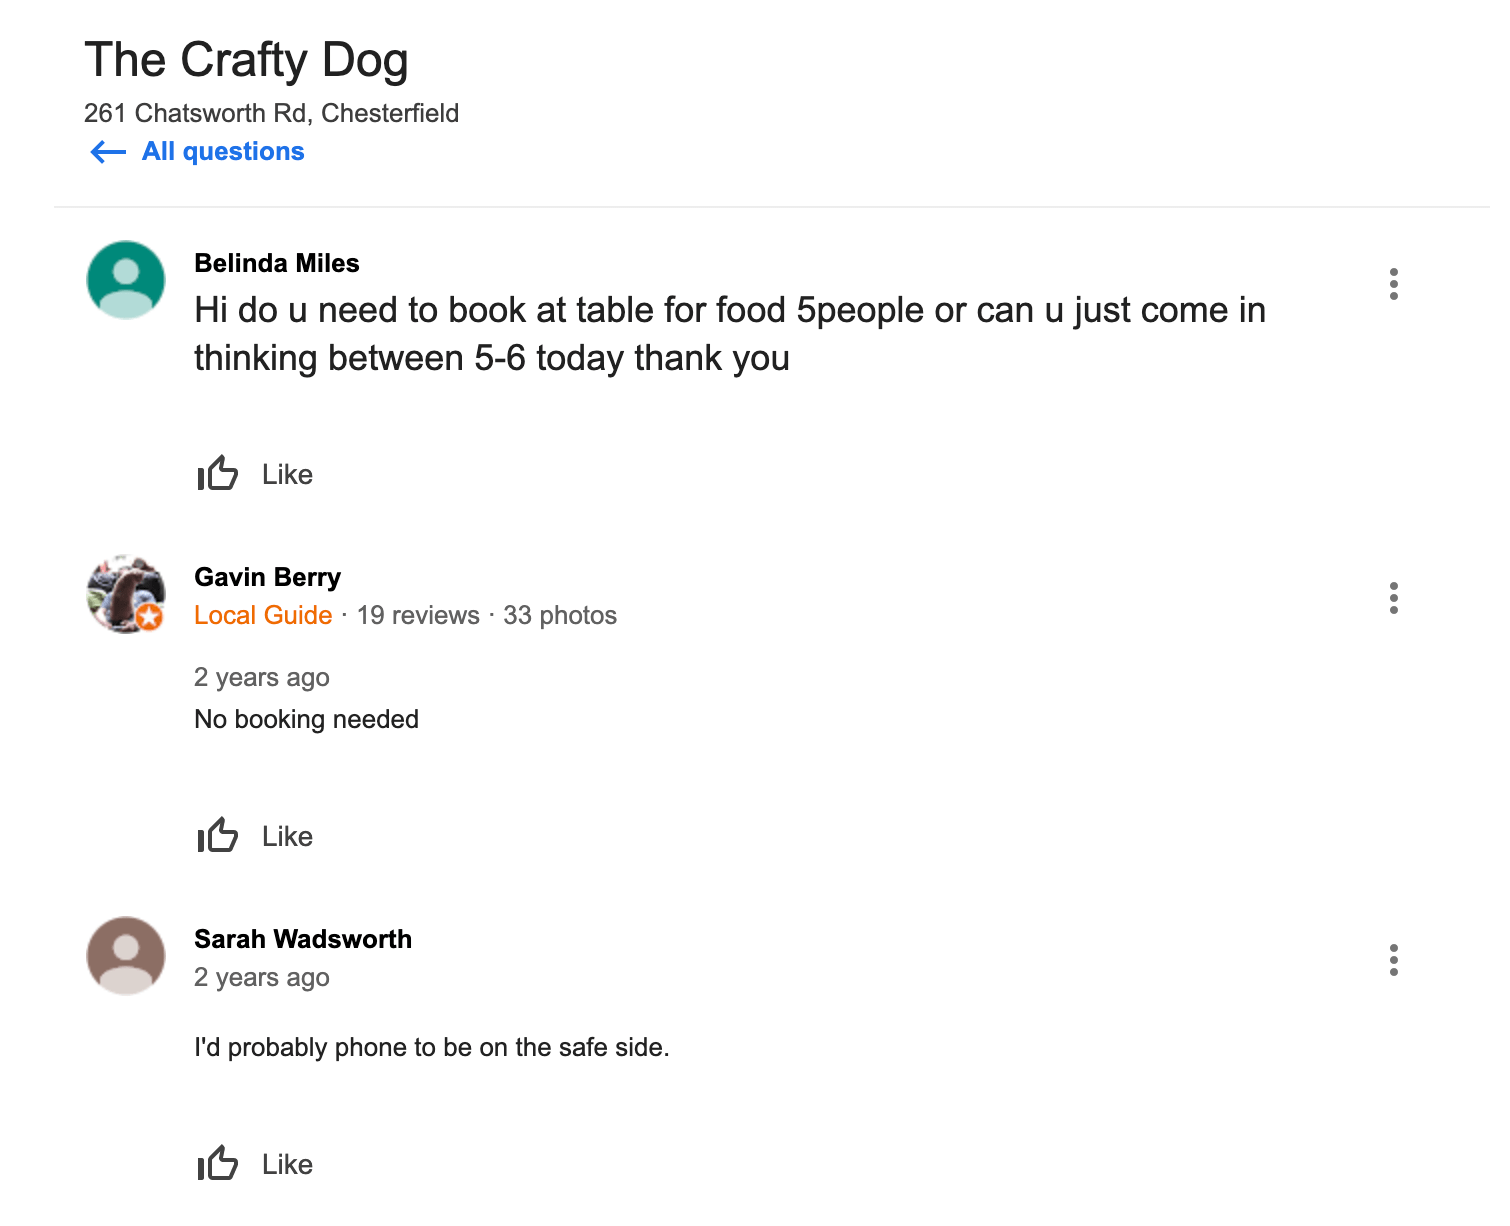Click the orange Local Guide star badge
Image resolution: width=1510 pixels, height=1226 pixels.
(x=150, y=617)
